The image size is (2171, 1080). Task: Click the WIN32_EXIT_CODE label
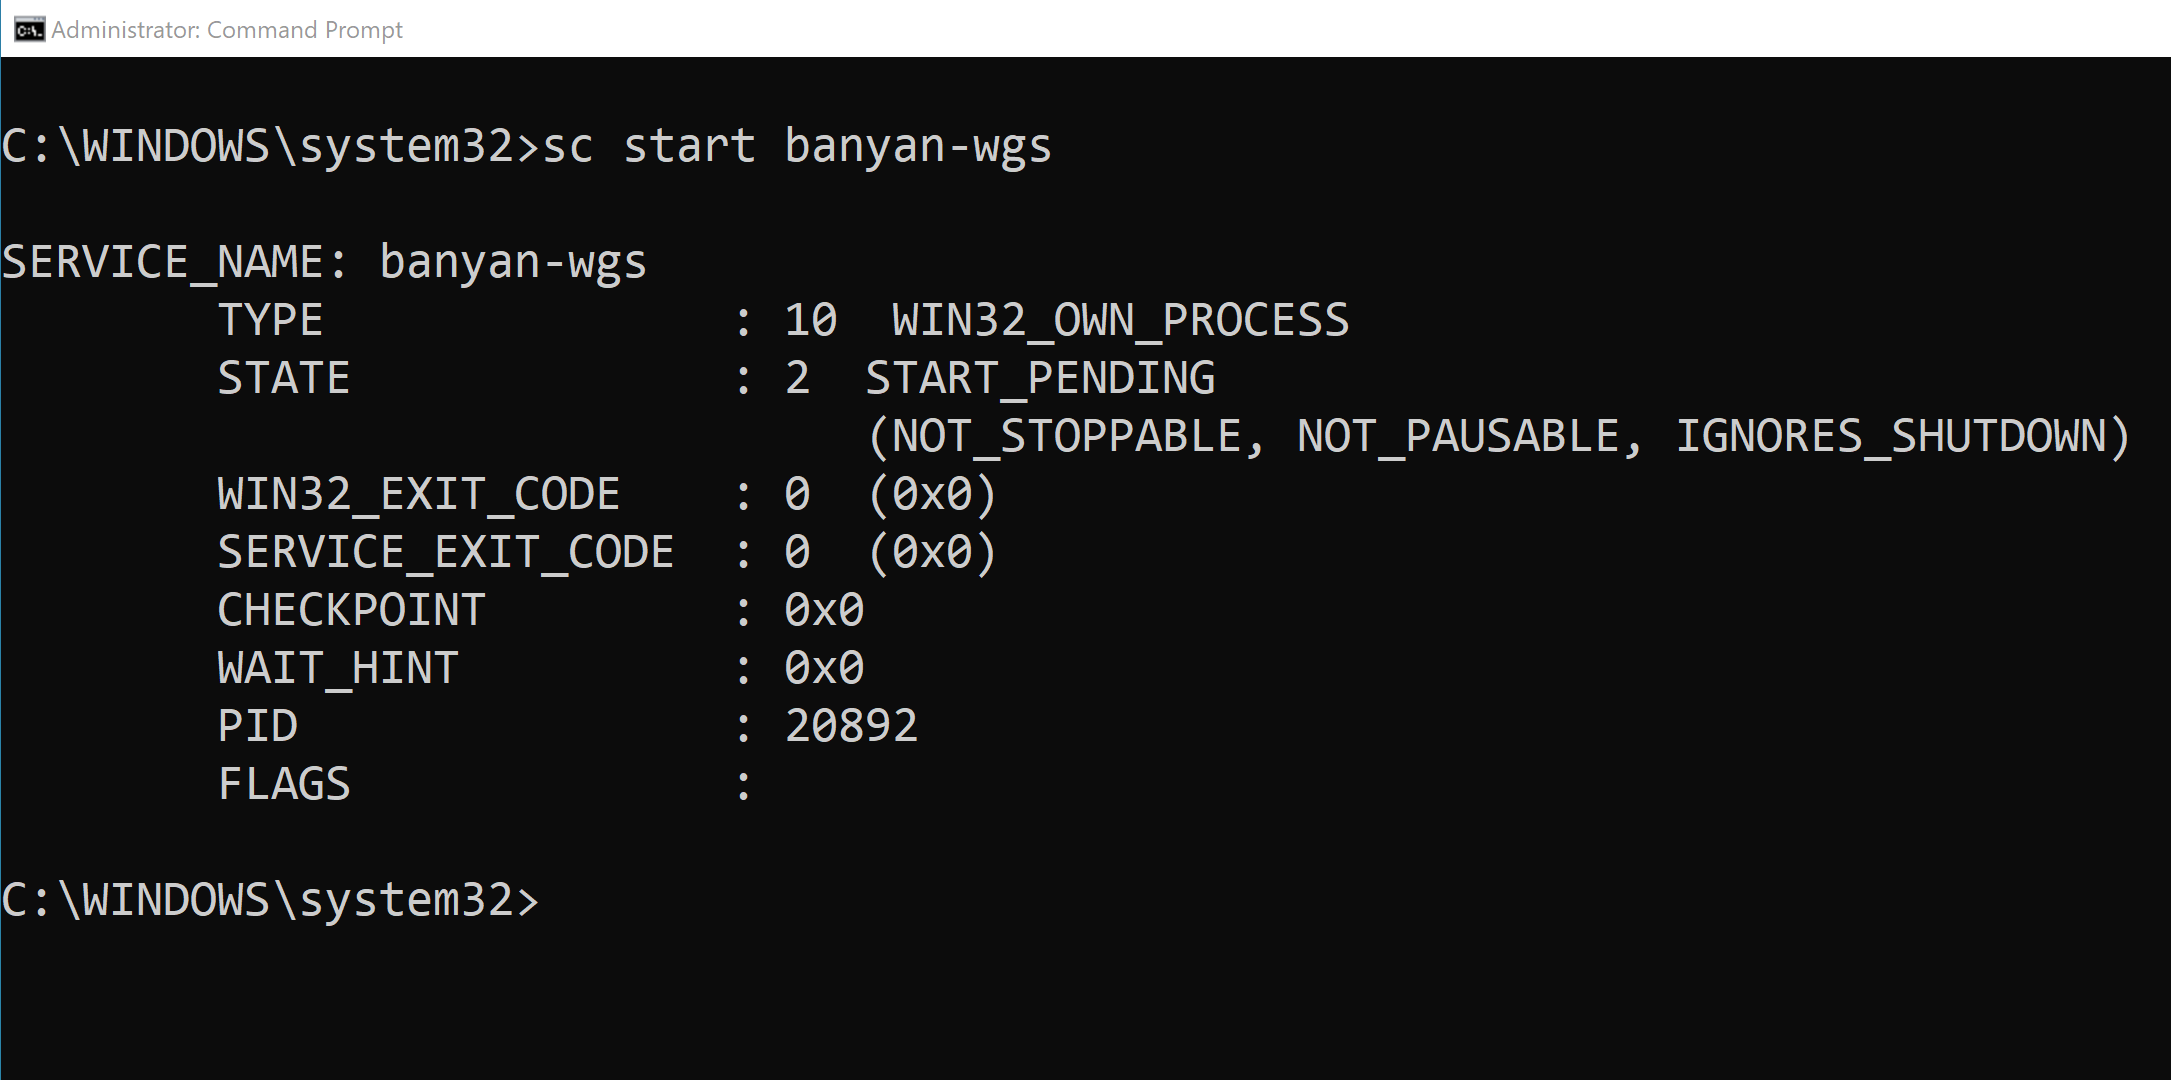(x=419, y=494)
